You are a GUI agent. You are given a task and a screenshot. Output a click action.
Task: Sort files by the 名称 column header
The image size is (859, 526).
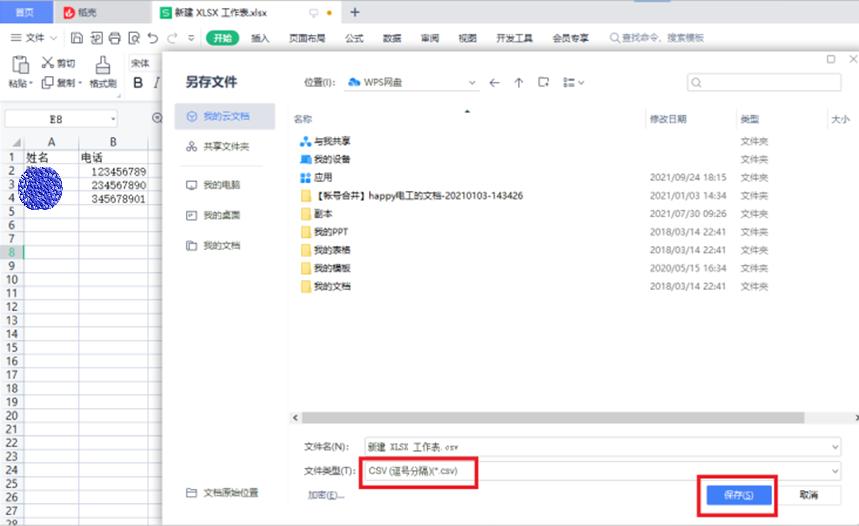(302, 119)
